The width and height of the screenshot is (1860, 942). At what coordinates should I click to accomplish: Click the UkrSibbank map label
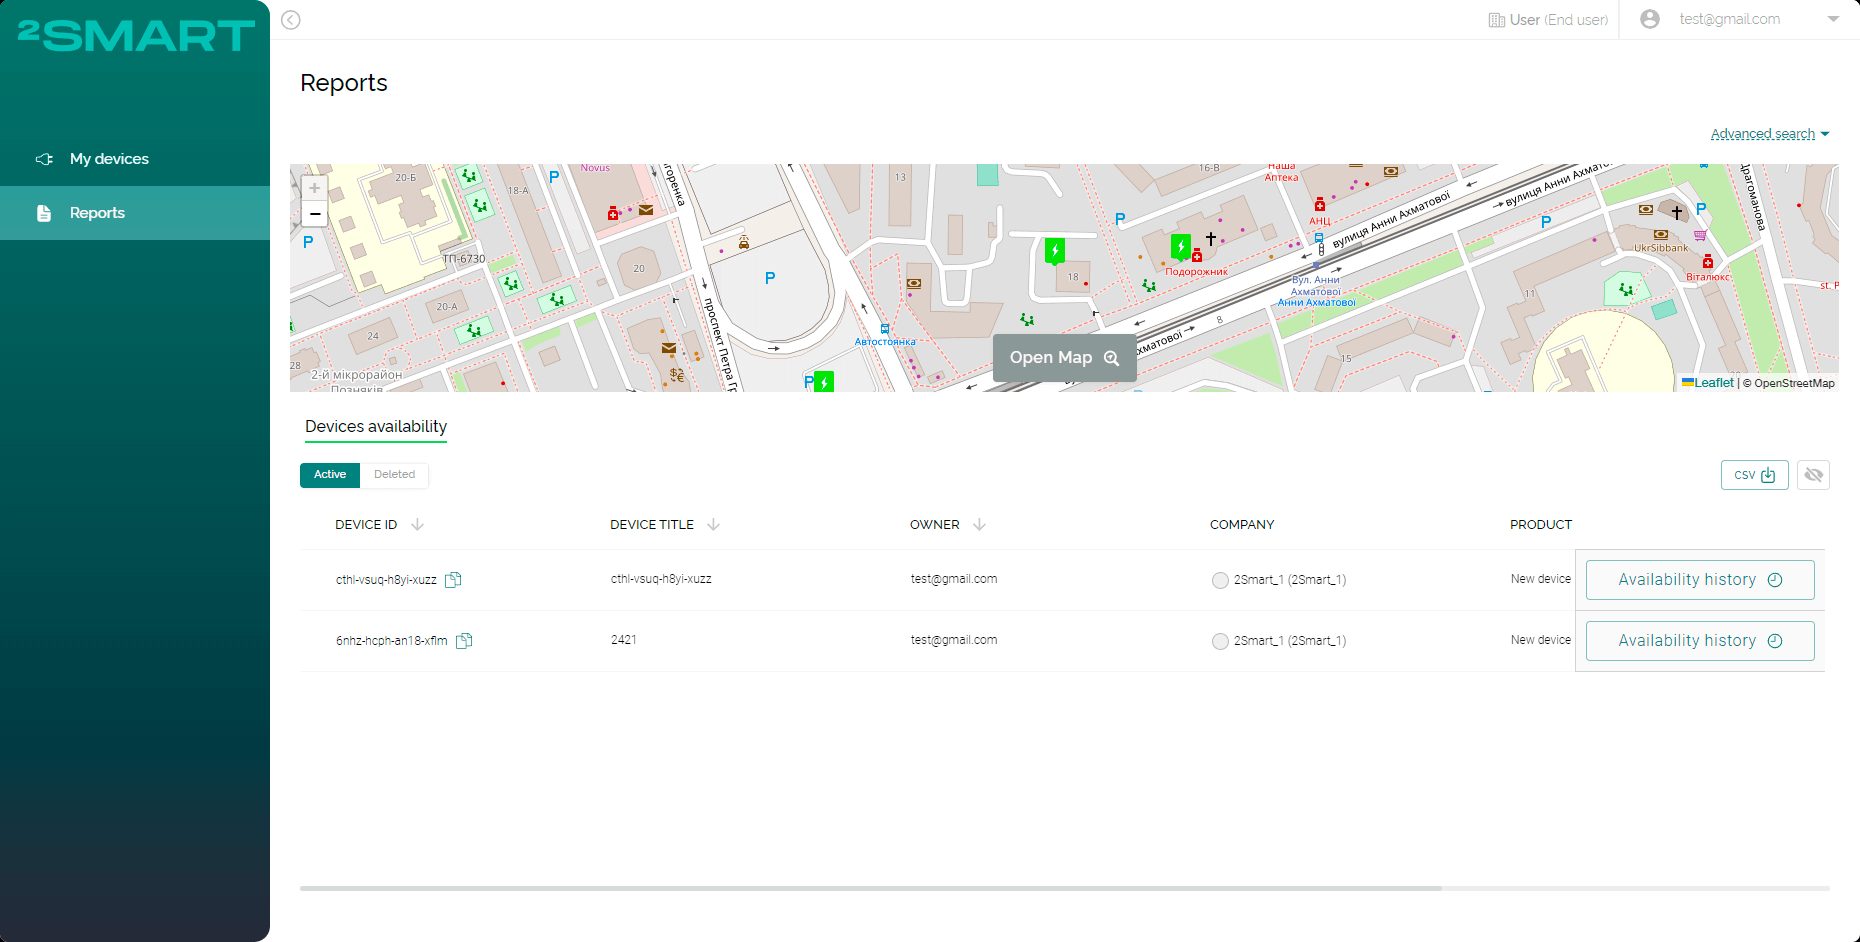(x=1661, y=248)
